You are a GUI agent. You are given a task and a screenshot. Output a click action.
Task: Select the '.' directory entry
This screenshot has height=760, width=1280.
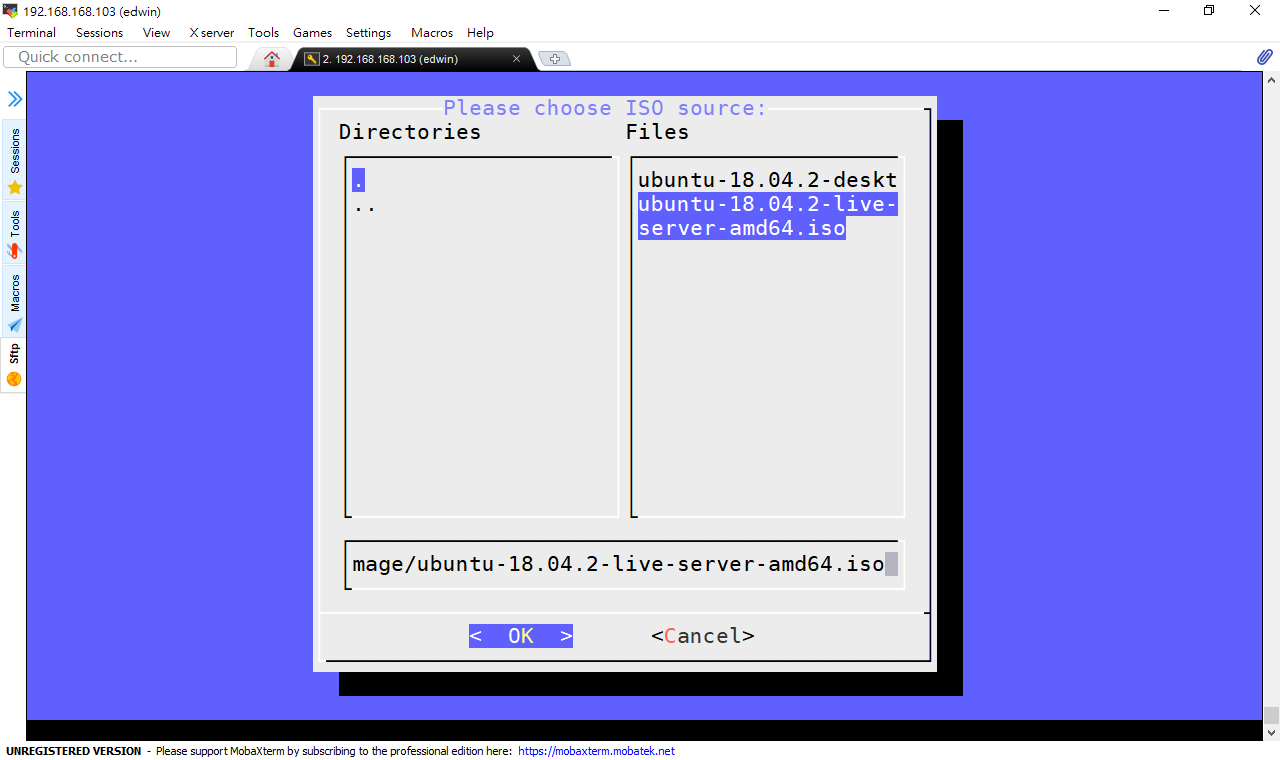(358, 180)
